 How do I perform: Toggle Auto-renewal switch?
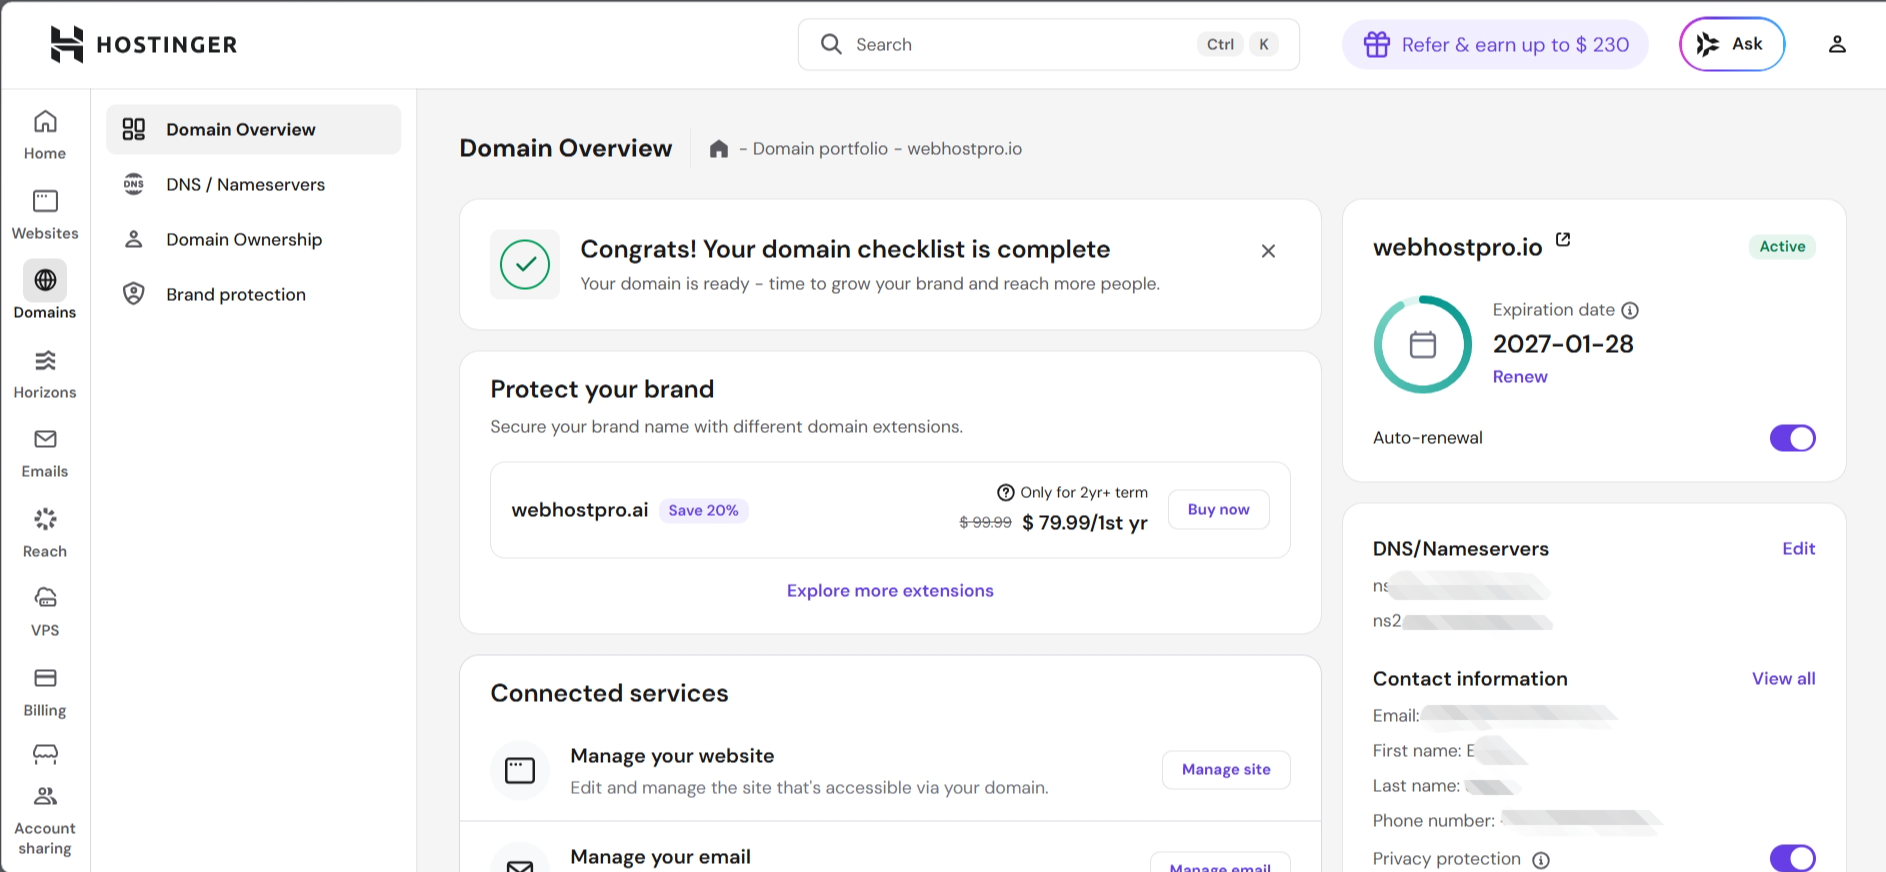[1793, 438]
